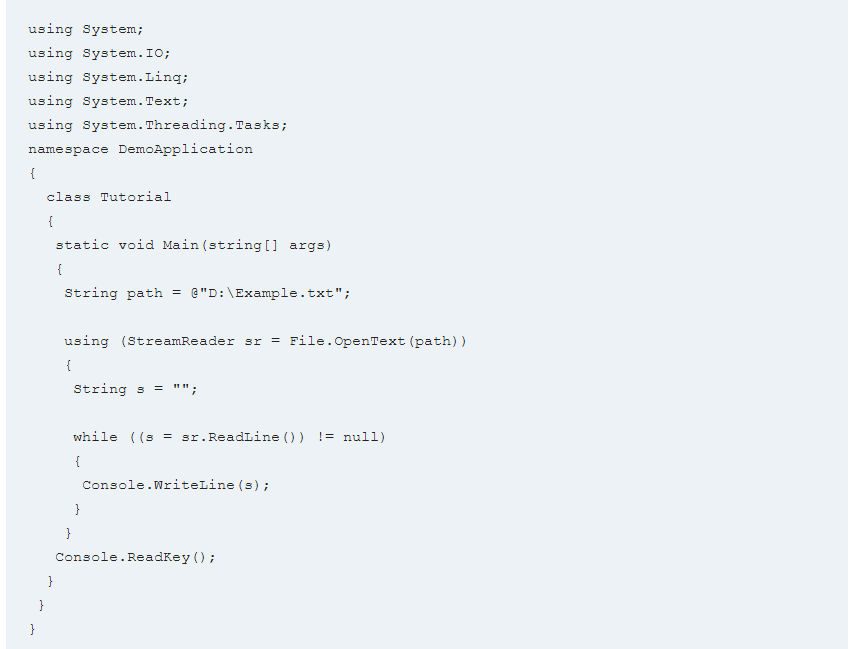855x649 pixels.
Task: Click the 'Console.ReadKey();' statement
Action: pos(135,557)
